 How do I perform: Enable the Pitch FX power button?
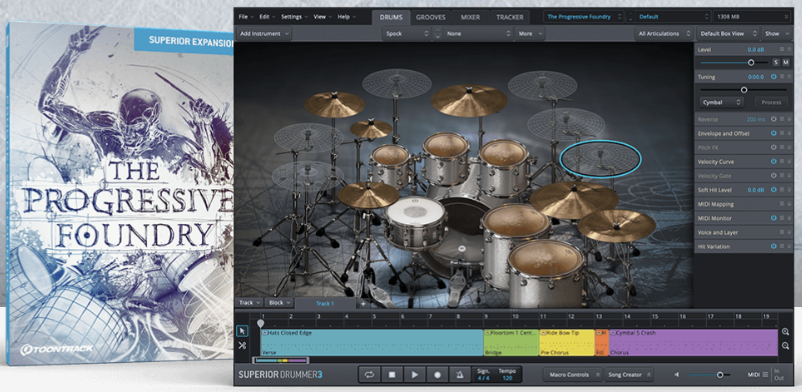(x=773, y=147)
